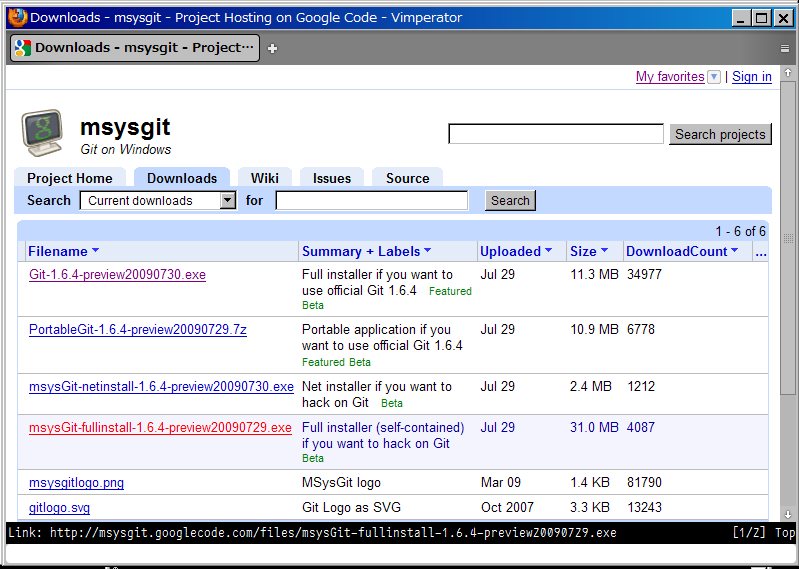Click the Vimperator command line area

[x=400, y=552]
